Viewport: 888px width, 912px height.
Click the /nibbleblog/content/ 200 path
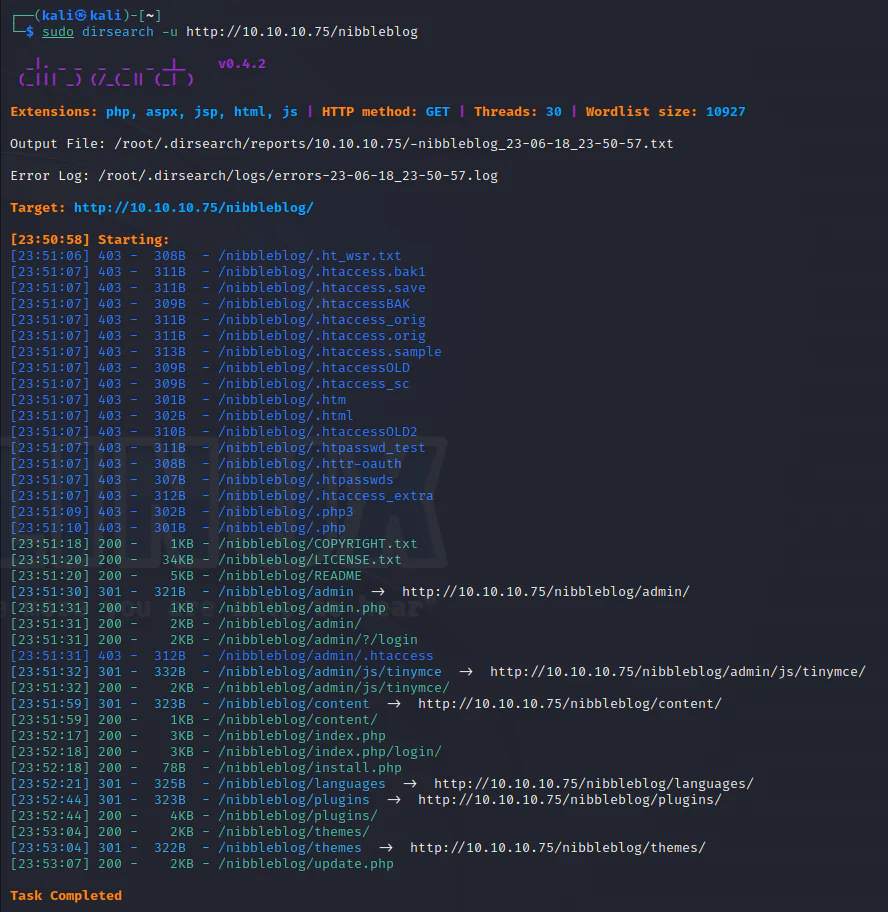coord(298,719)
